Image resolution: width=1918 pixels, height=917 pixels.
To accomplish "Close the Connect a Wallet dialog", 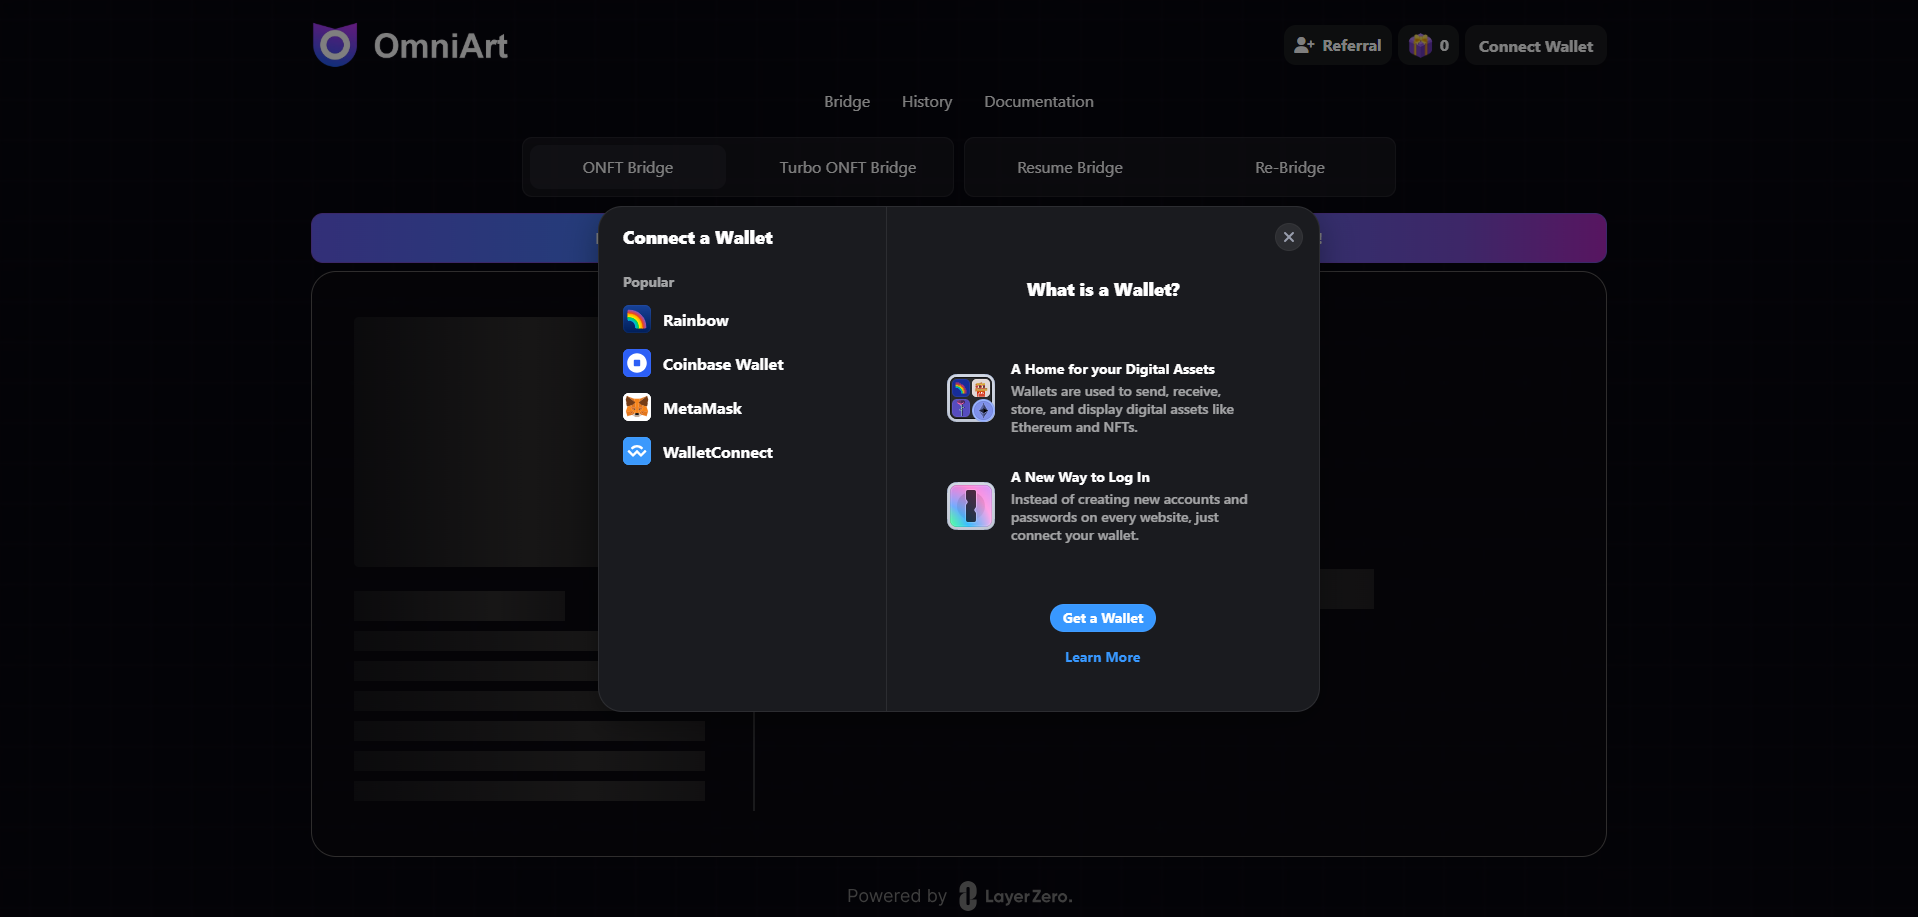I will tap(1289, 237).
